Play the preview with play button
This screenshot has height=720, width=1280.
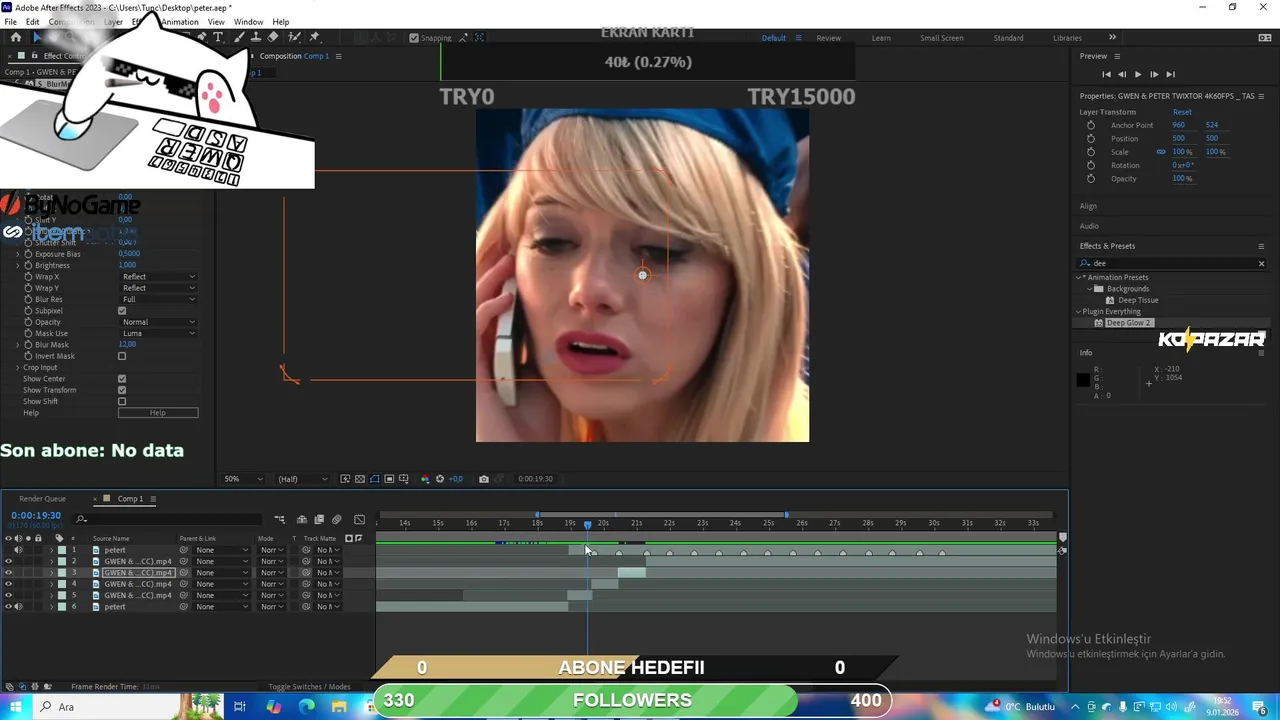tap(1137, 74)
